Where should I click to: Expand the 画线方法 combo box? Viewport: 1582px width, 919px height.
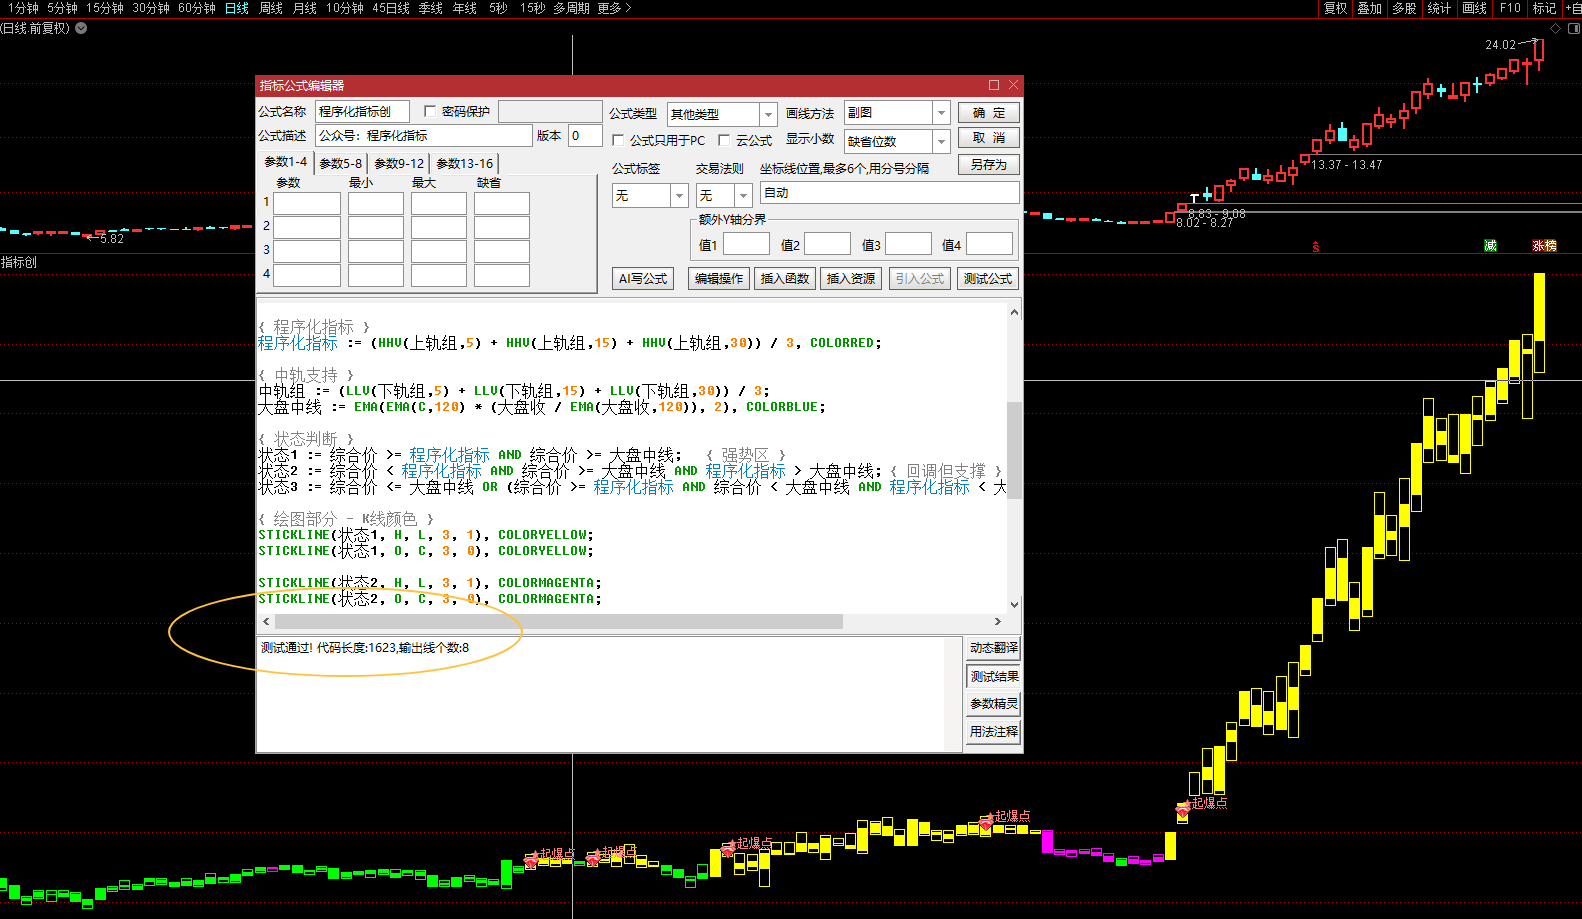coord(941,113)
